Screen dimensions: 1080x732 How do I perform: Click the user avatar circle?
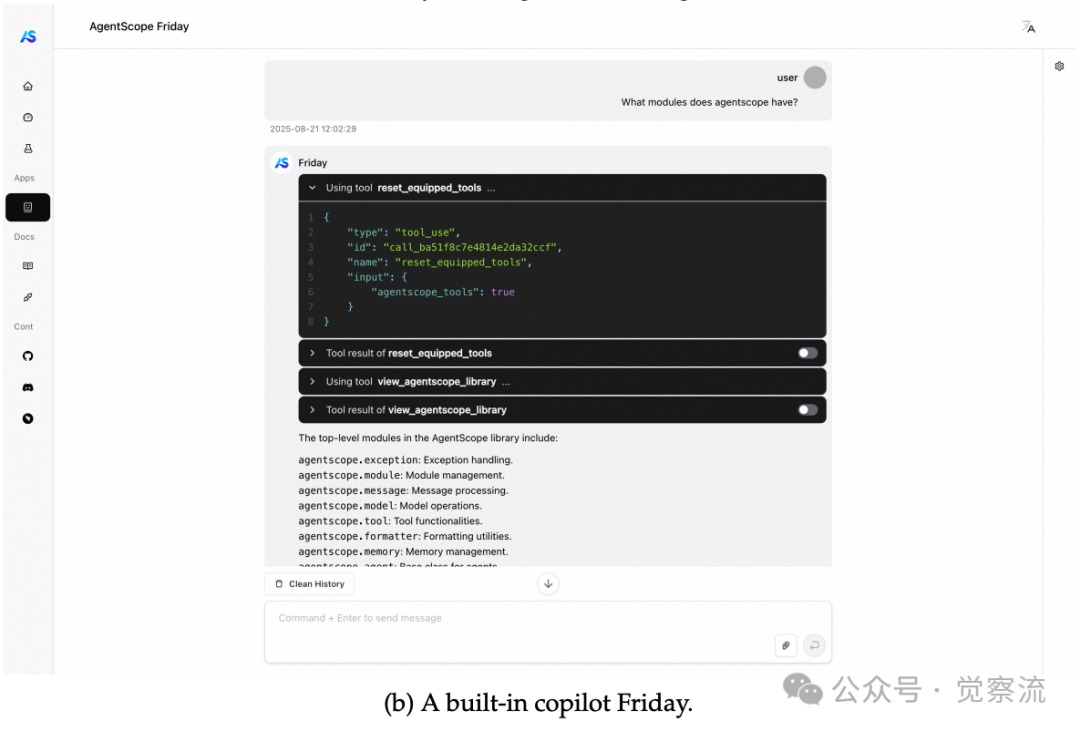pyautogui.click(x=815, y=77)
